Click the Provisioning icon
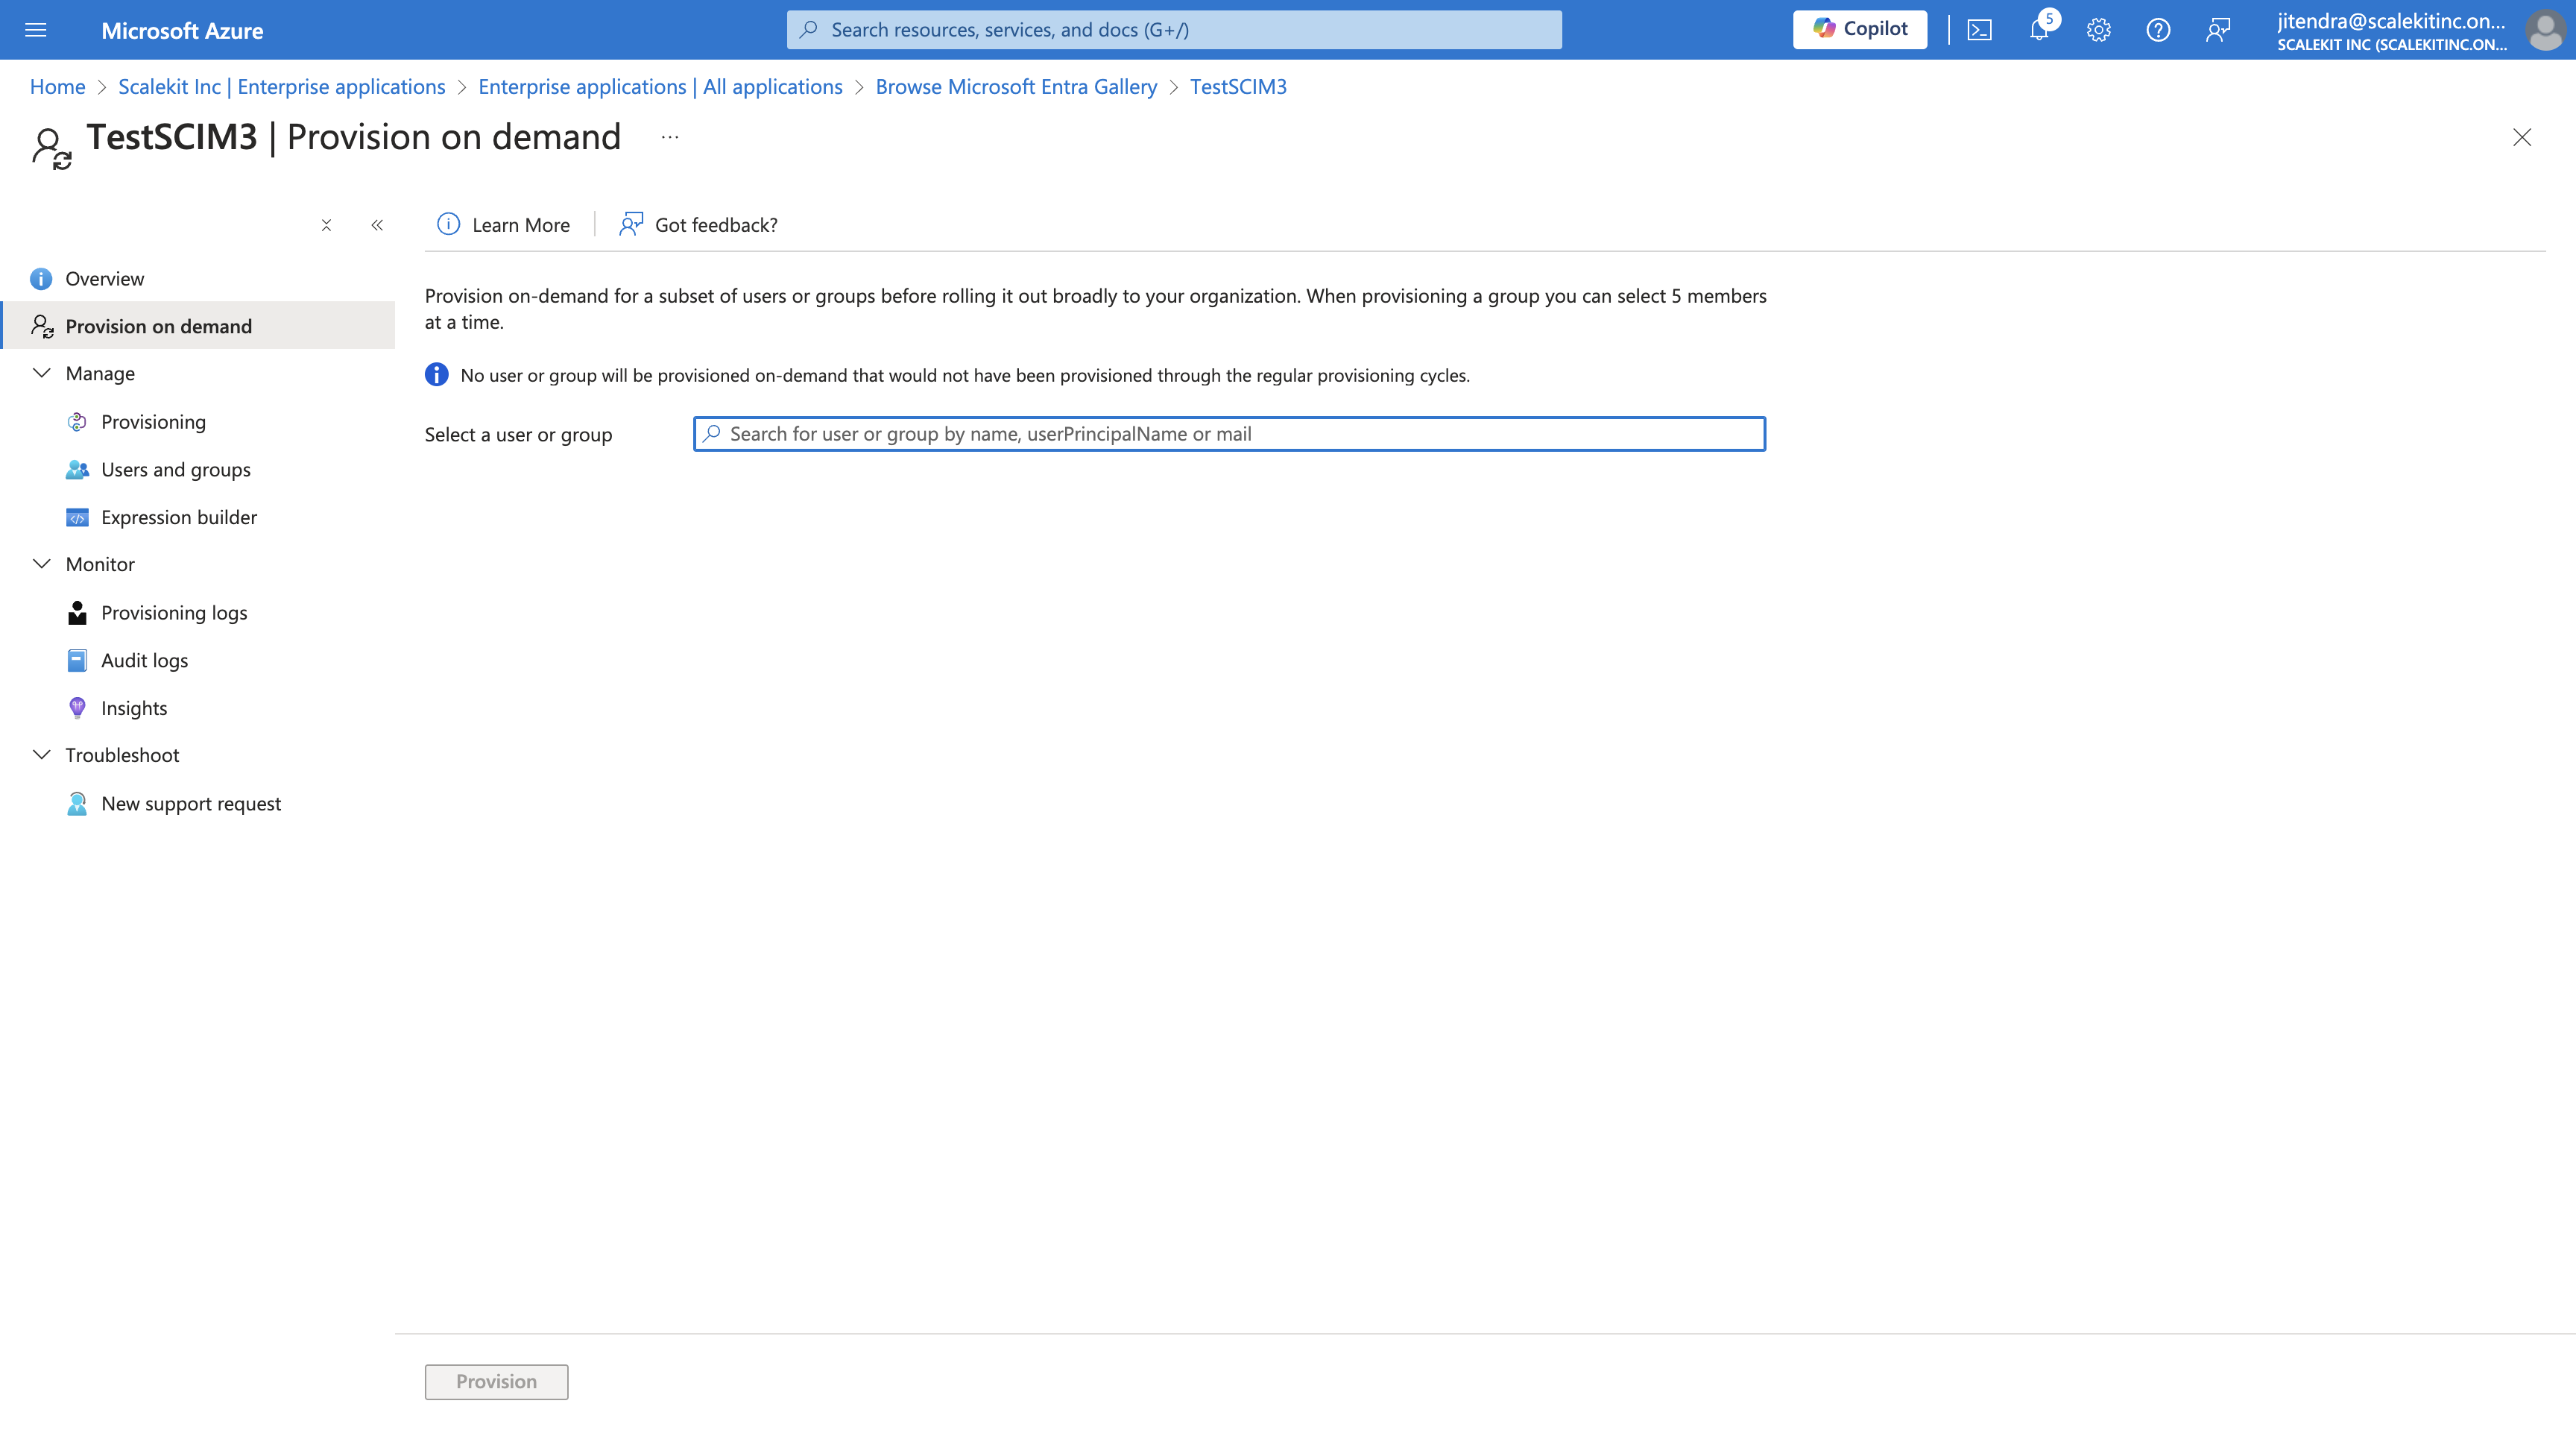The height and width of the screenshot is (1430, 2576). click(x=77, y=421)
